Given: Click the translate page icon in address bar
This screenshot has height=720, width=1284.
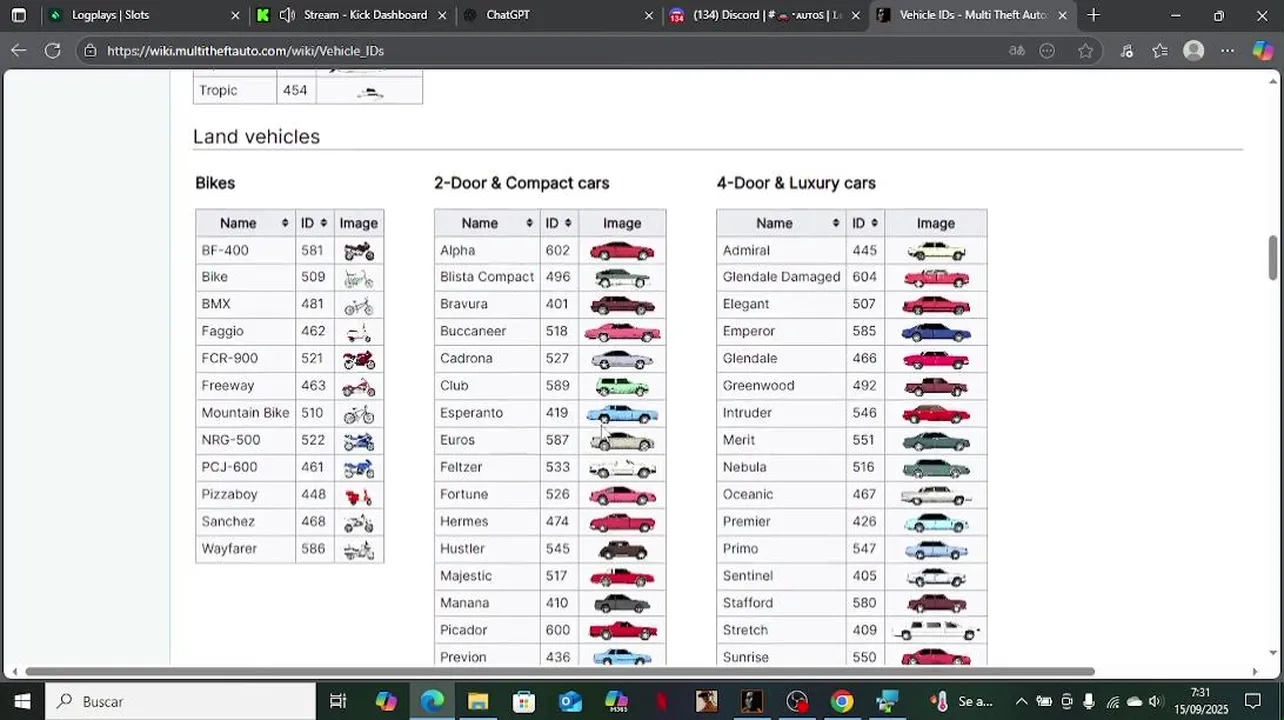Looking at the screenshot, I should pos(1017,51).
